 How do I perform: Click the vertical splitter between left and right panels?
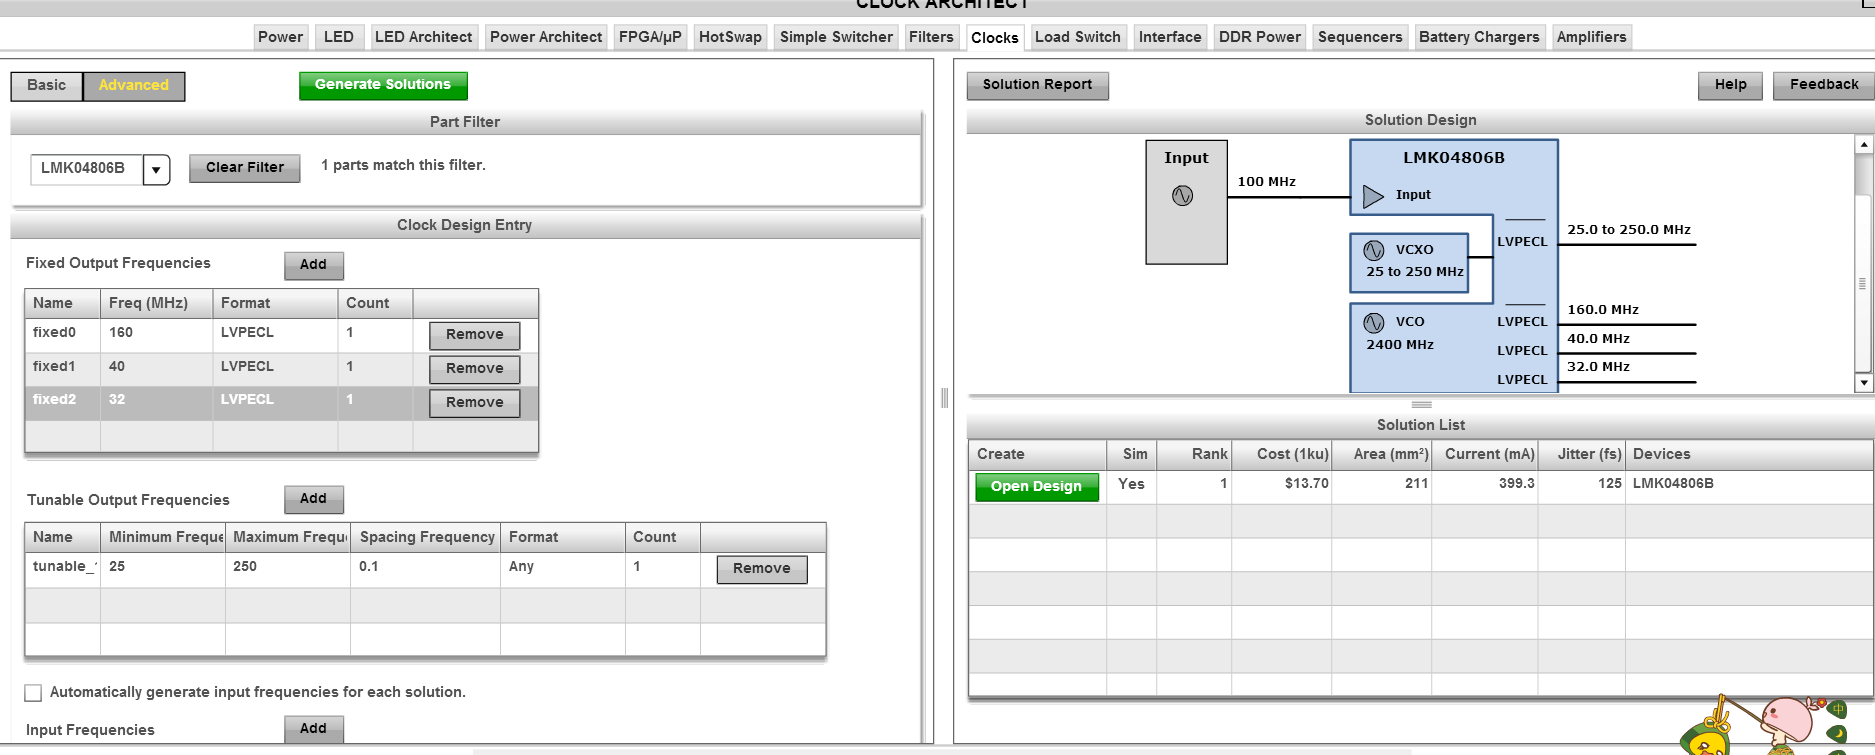(944, 398)
